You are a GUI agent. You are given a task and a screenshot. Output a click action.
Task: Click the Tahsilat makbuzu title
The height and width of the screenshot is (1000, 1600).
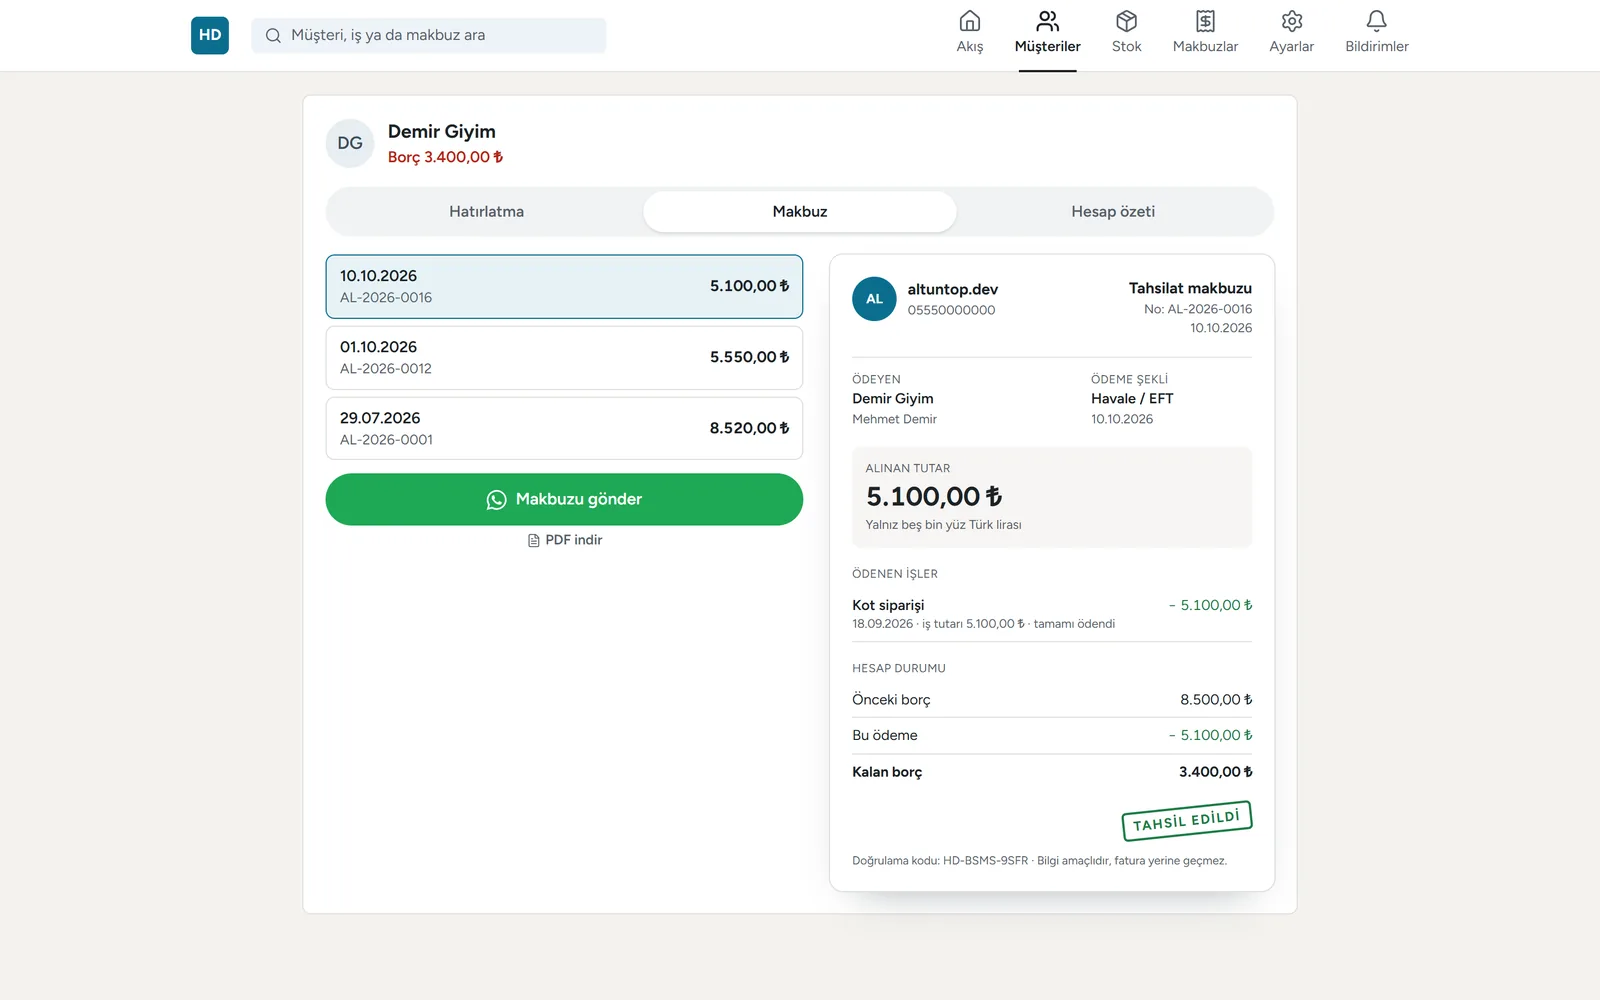1190,288
